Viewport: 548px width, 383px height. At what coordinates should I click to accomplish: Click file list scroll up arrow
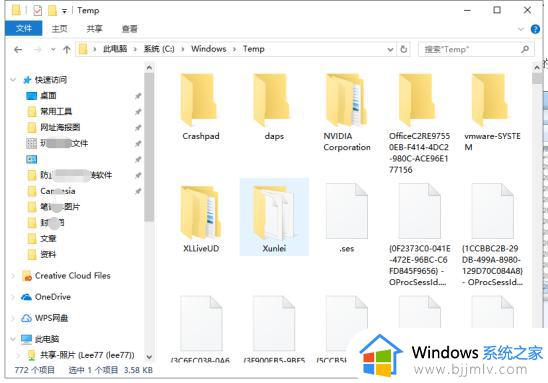537,67
